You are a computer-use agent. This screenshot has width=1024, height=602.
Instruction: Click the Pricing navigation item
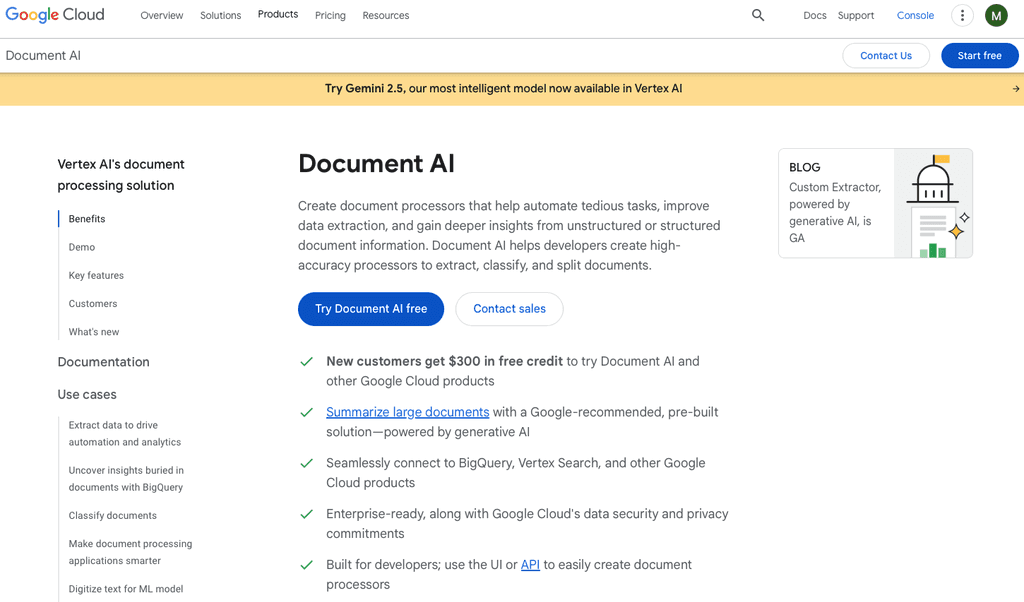330,15
